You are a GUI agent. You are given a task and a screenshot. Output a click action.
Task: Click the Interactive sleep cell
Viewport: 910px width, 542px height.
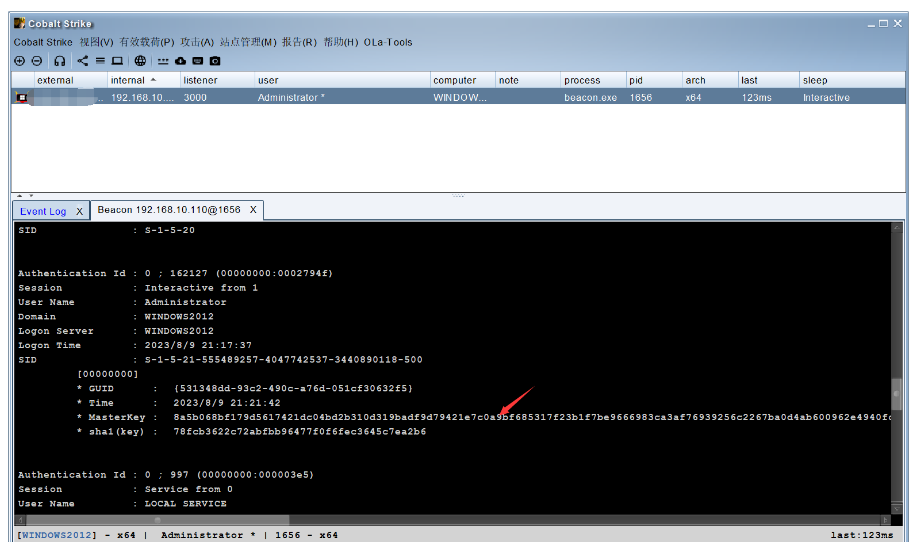coord(826,97)
